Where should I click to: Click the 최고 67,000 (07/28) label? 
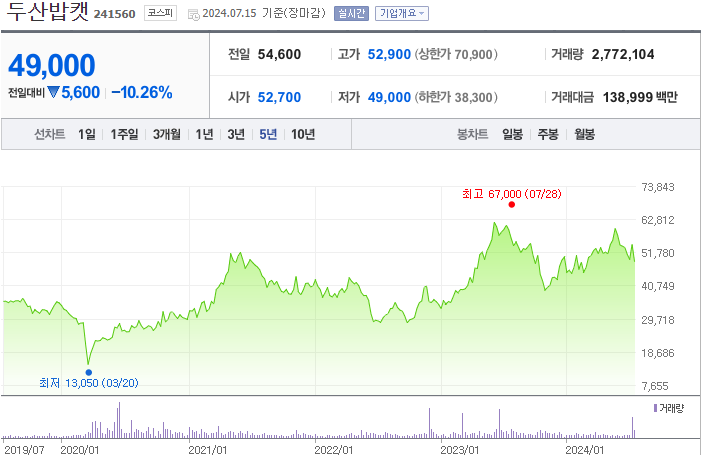[511, 194]
